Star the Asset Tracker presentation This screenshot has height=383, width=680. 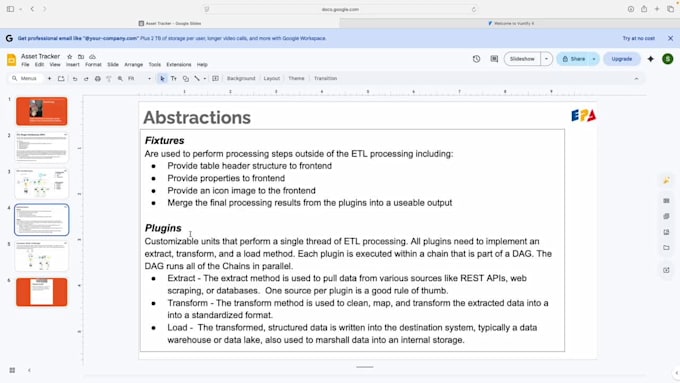[69, 56]
